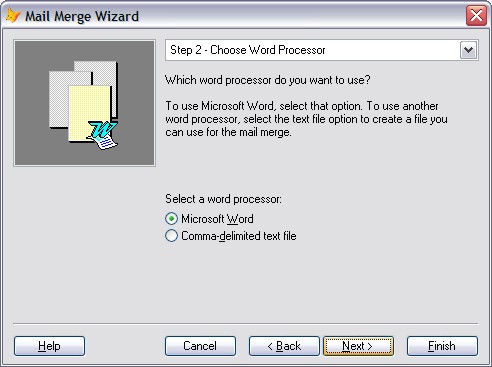Proceed to the next step with Next
Viewport: 492px width, 367px height.
358,346
